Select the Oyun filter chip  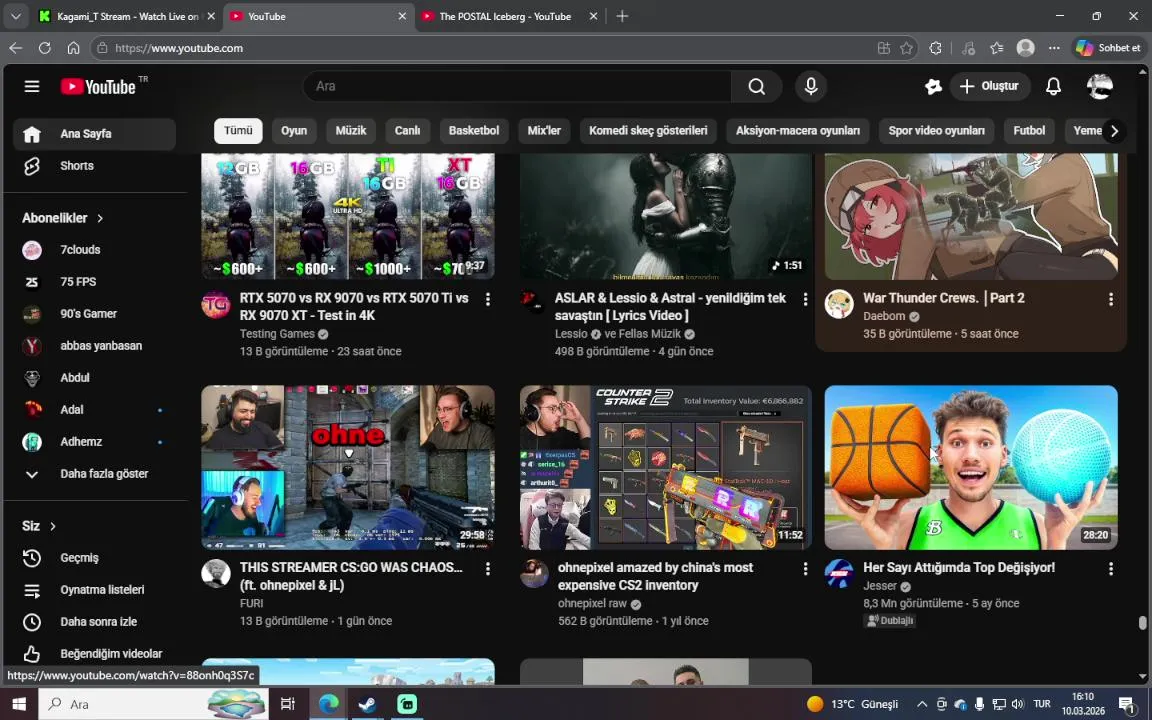[x=294, y=131]
